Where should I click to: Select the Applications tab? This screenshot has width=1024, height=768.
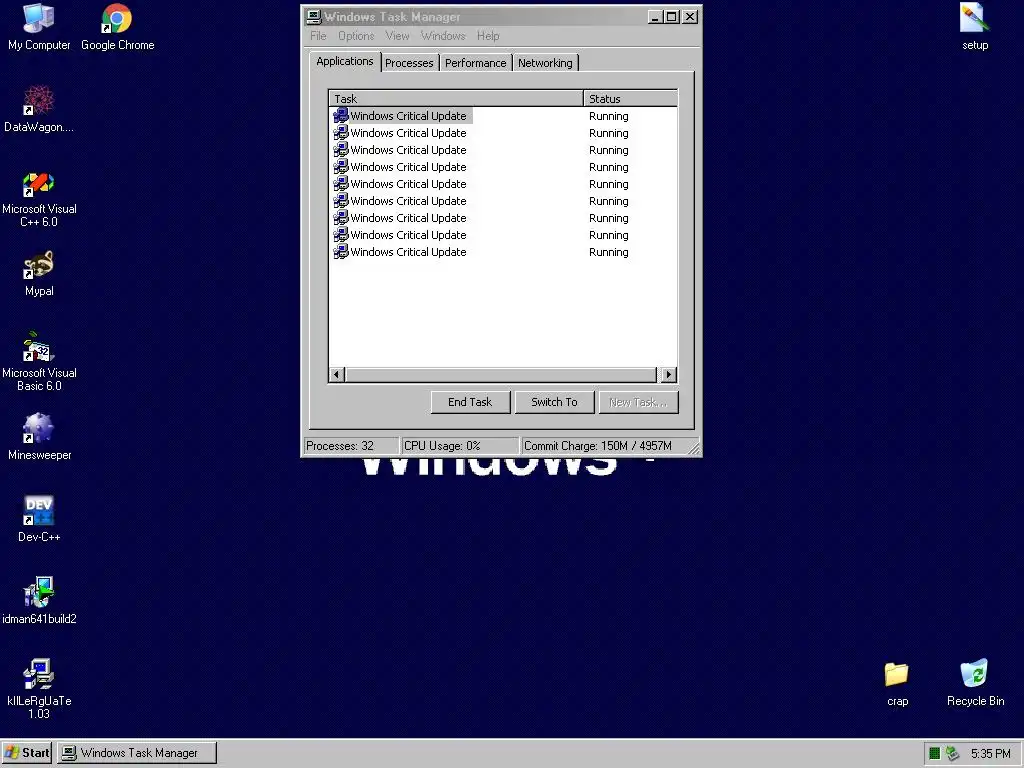tap(345, 61)
